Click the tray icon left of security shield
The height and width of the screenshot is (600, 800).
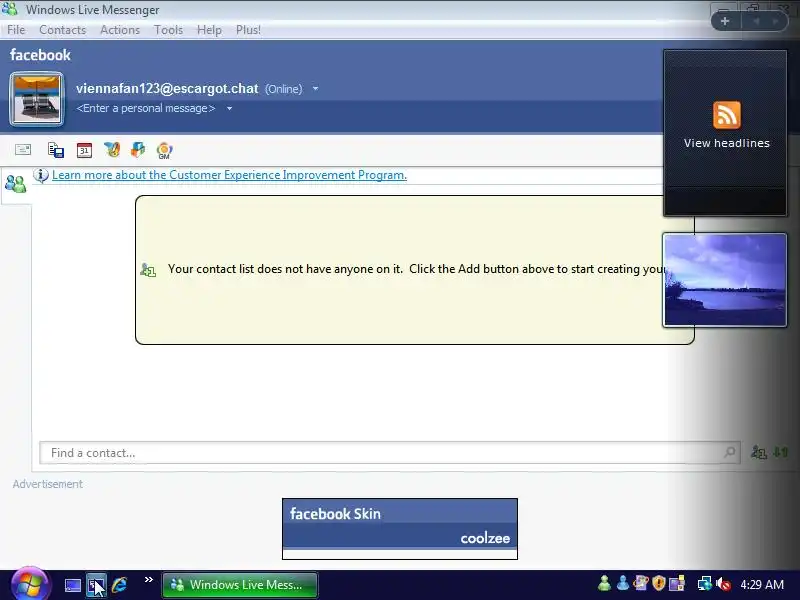coord(641,583)
